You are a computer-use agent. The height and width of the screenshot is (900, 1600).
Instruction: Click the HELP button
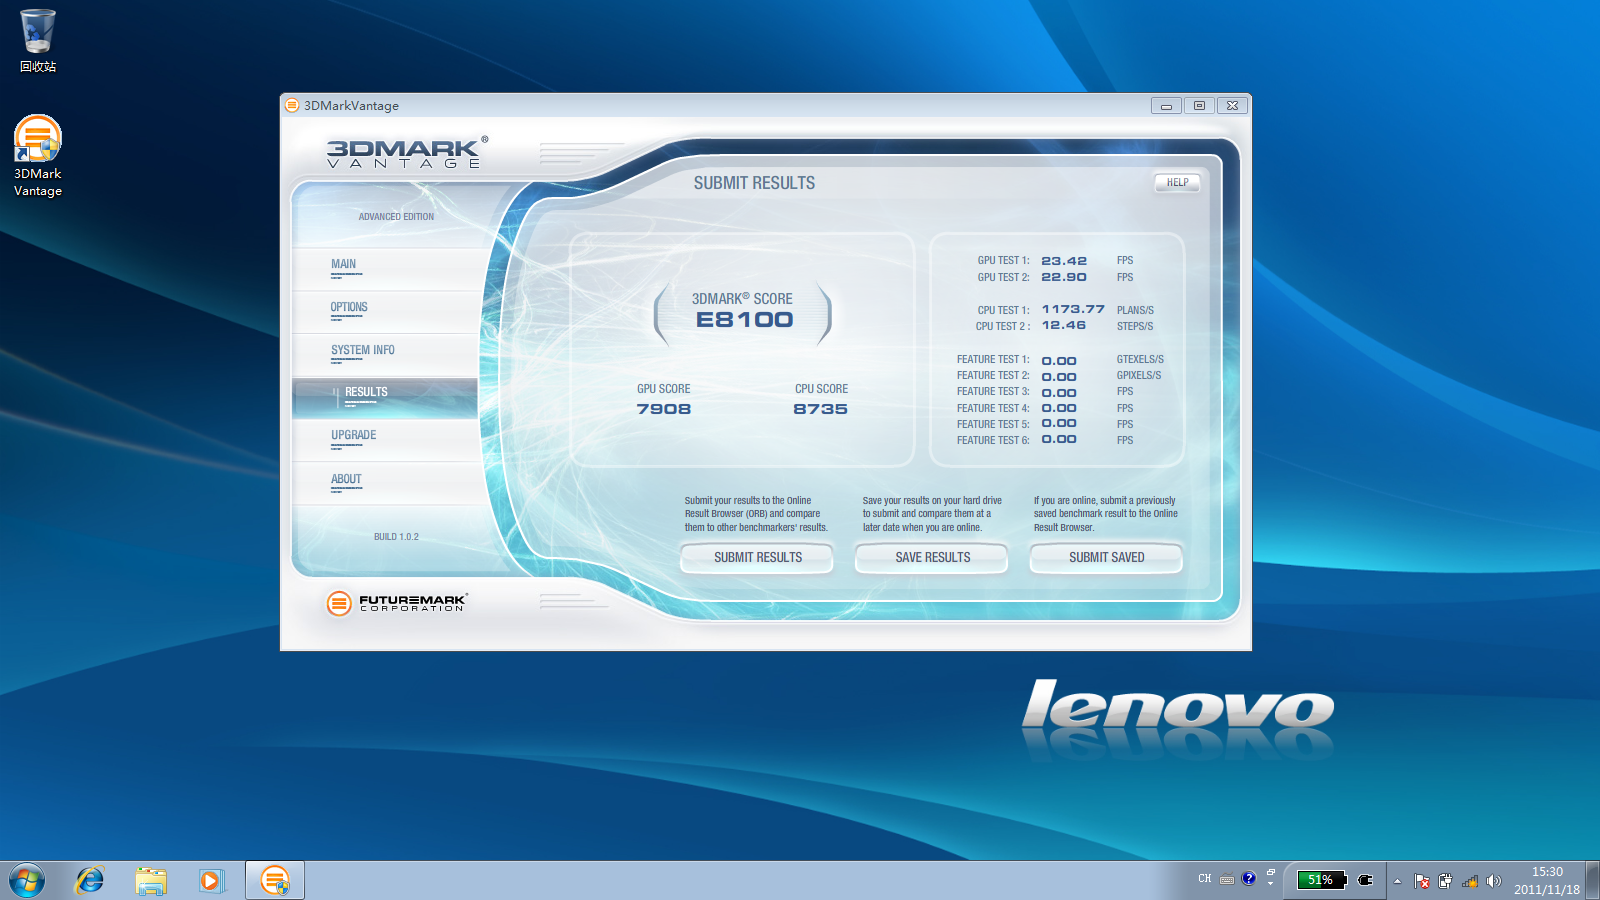click(1177, 182)
